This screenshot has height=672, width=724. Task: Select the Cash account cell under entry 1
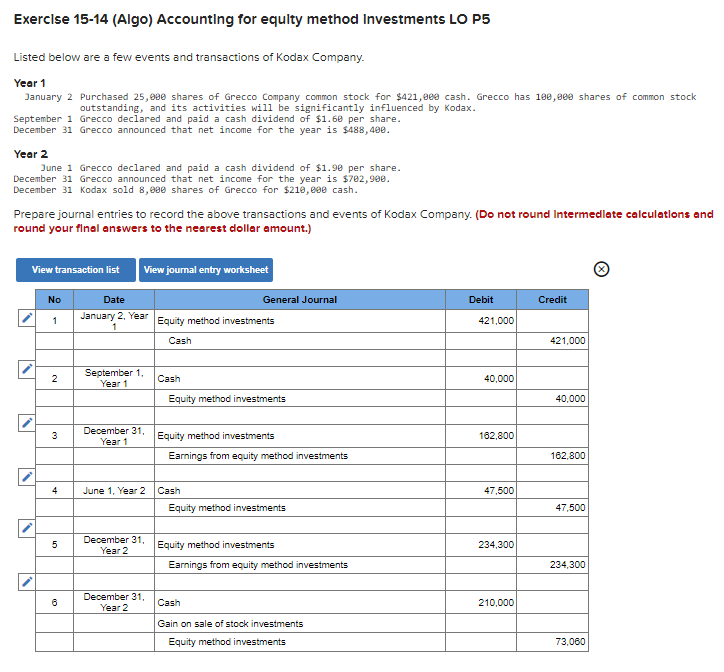300,341
